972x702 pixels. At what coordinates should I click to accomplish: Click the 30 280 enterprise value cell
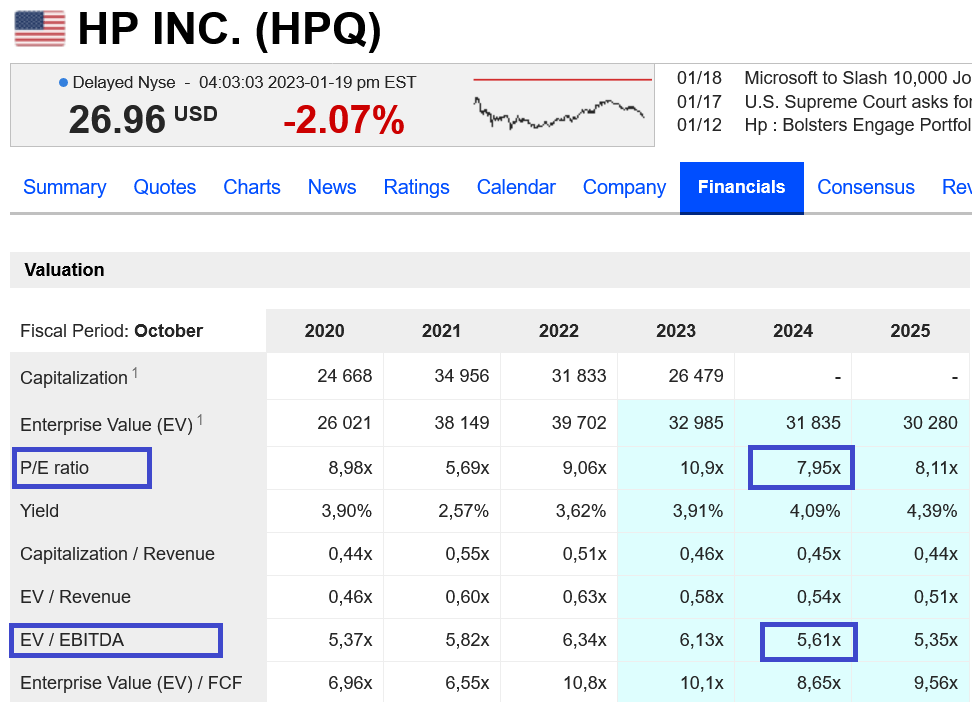[x=930, y=423]
